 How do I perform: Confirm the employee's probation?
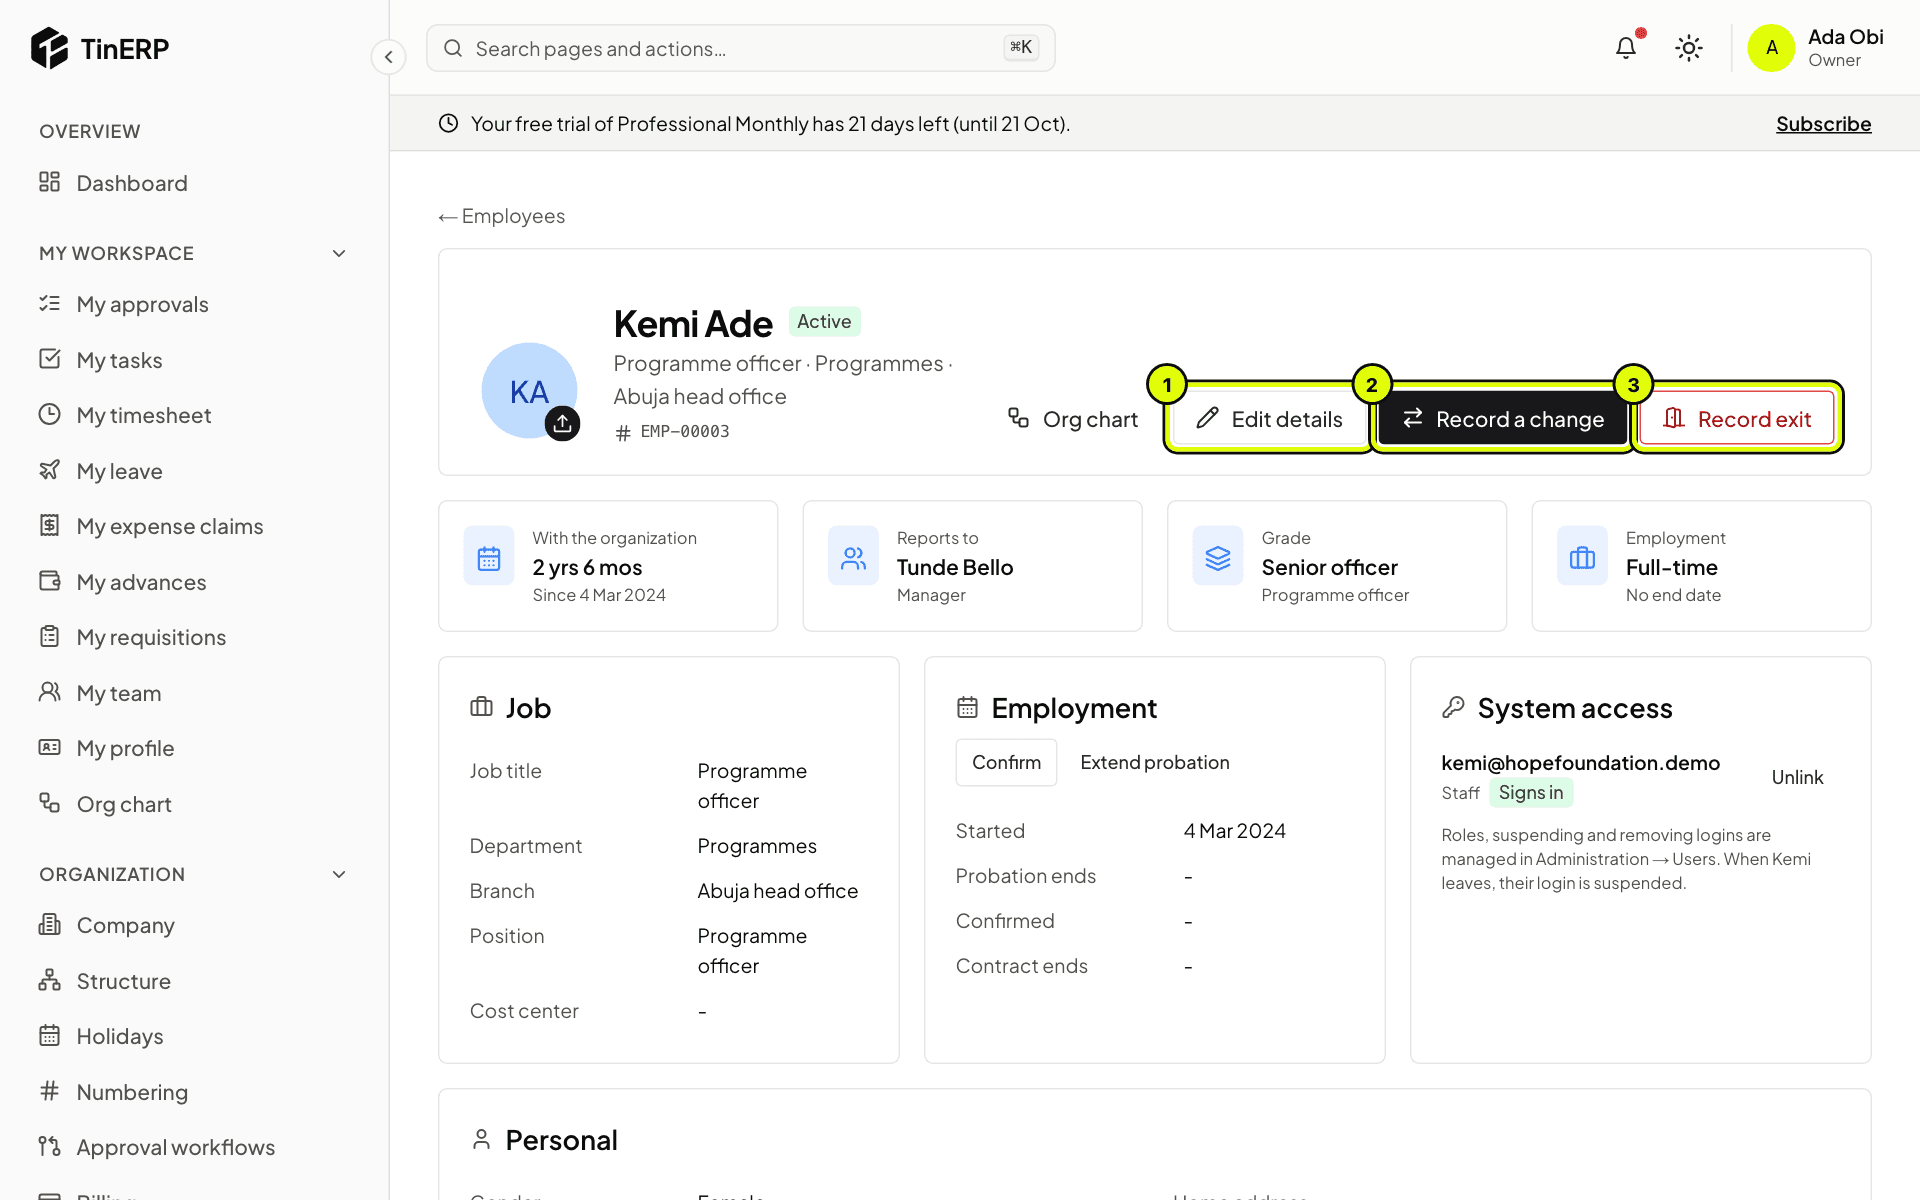point(1006,762)
